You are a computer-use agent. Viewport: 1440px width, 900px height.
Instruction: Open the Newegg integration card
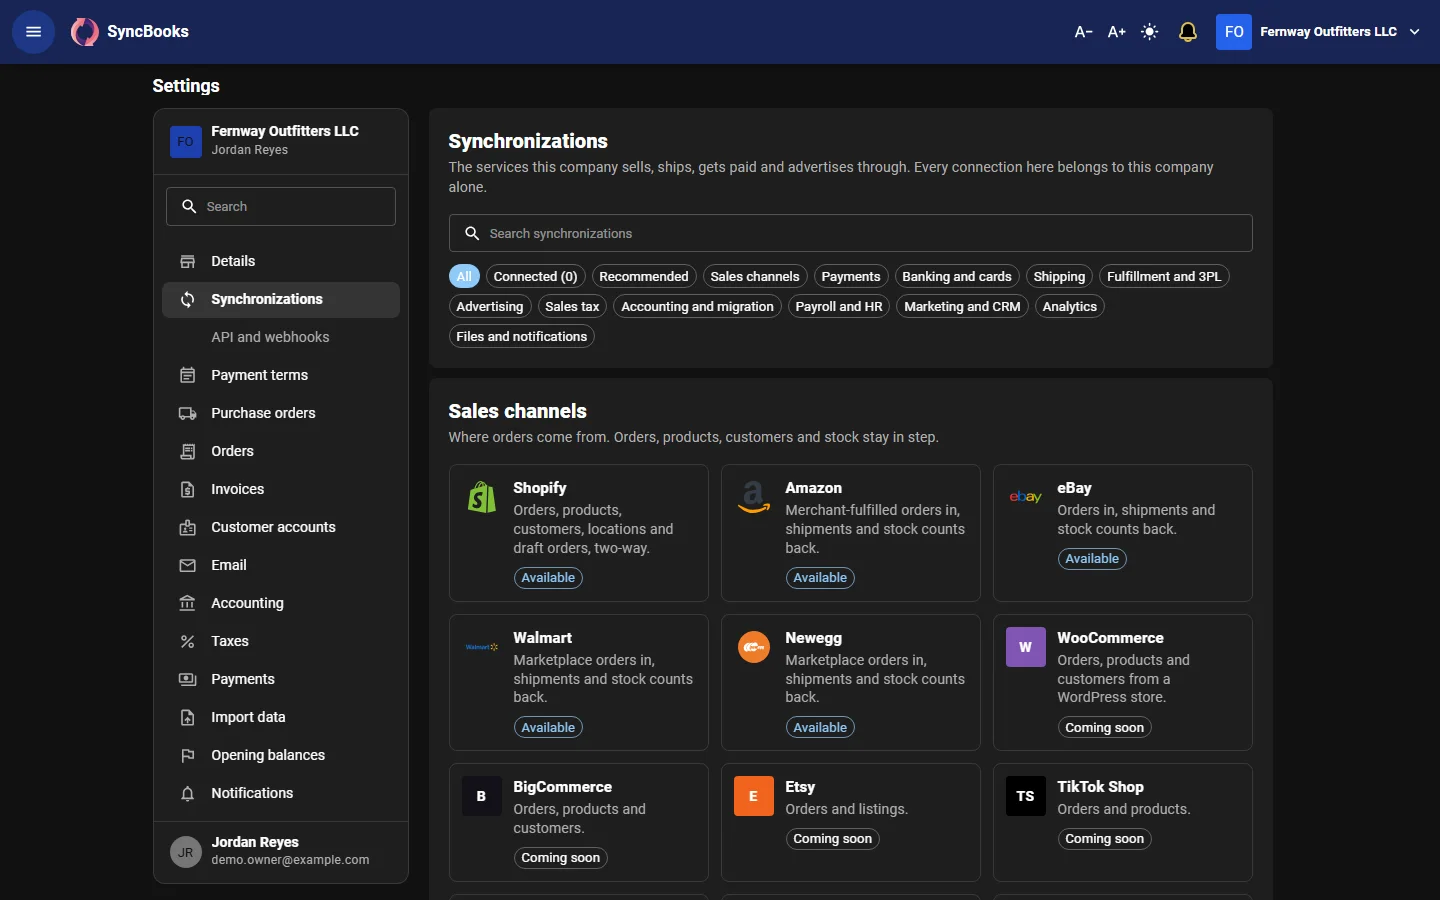(x=851, y=682)
